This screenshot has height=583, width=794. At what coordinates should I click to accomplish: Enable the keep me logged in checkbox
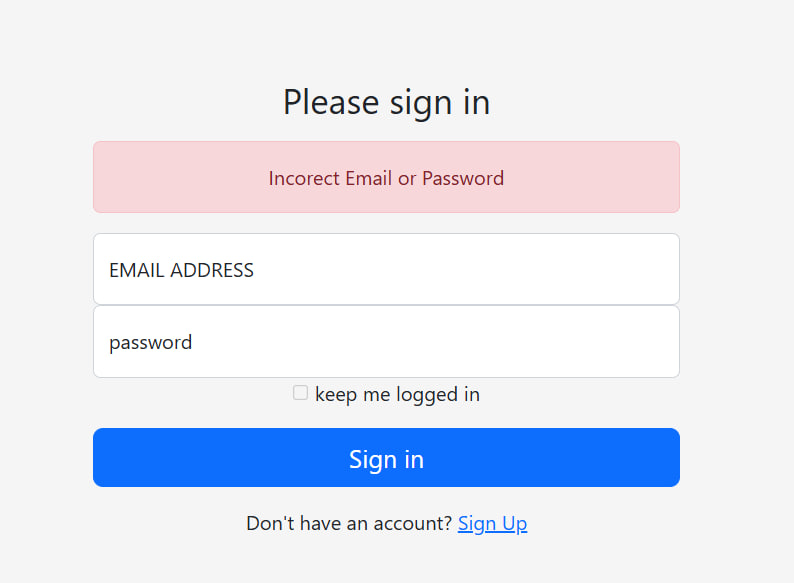coord(300,393)
